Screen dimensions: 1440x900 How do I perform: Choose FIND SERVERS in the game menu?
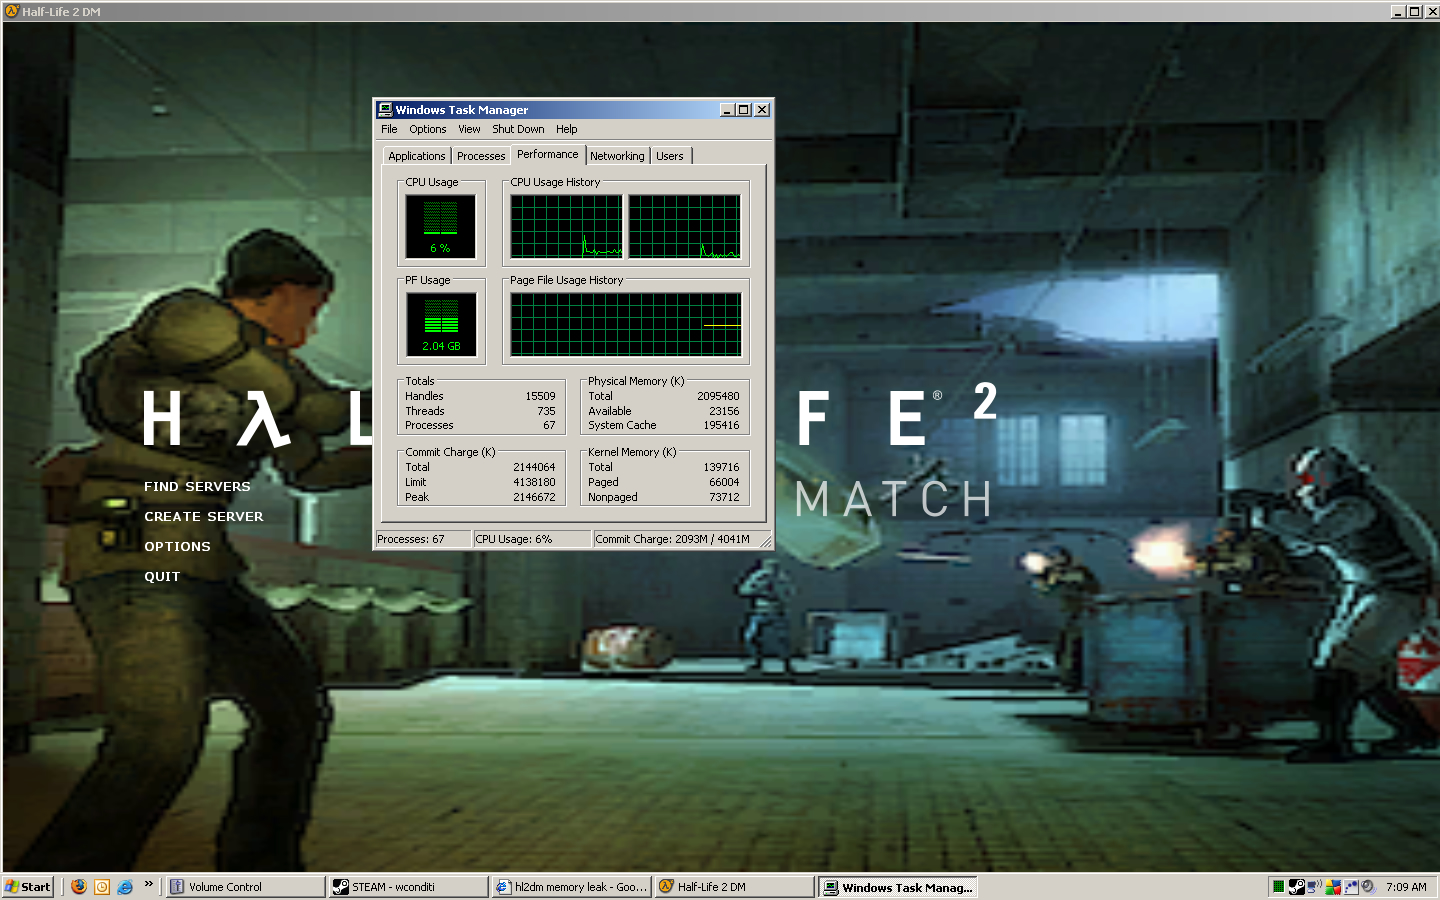(197, 487)
